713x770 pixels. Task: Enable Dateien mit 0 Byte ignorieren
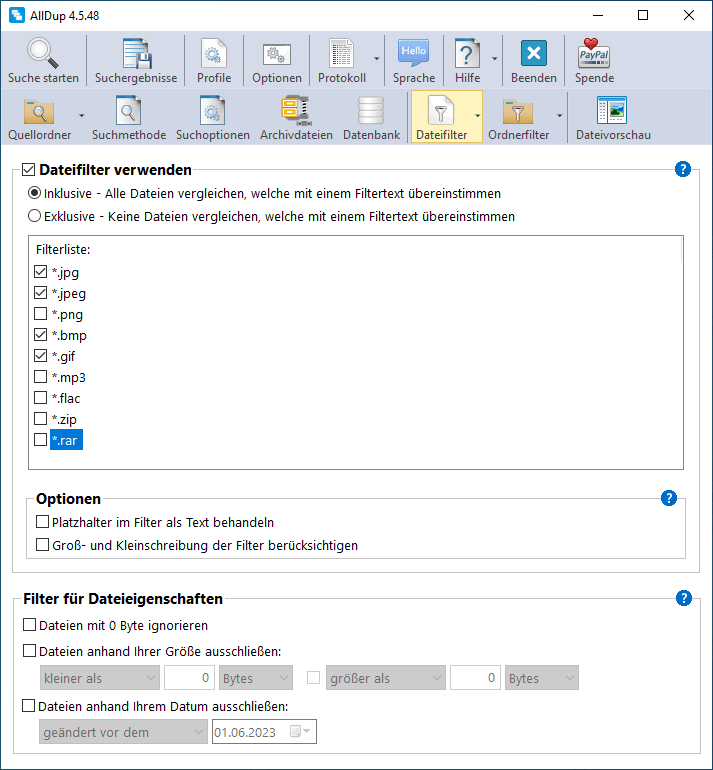coord(29,626)
